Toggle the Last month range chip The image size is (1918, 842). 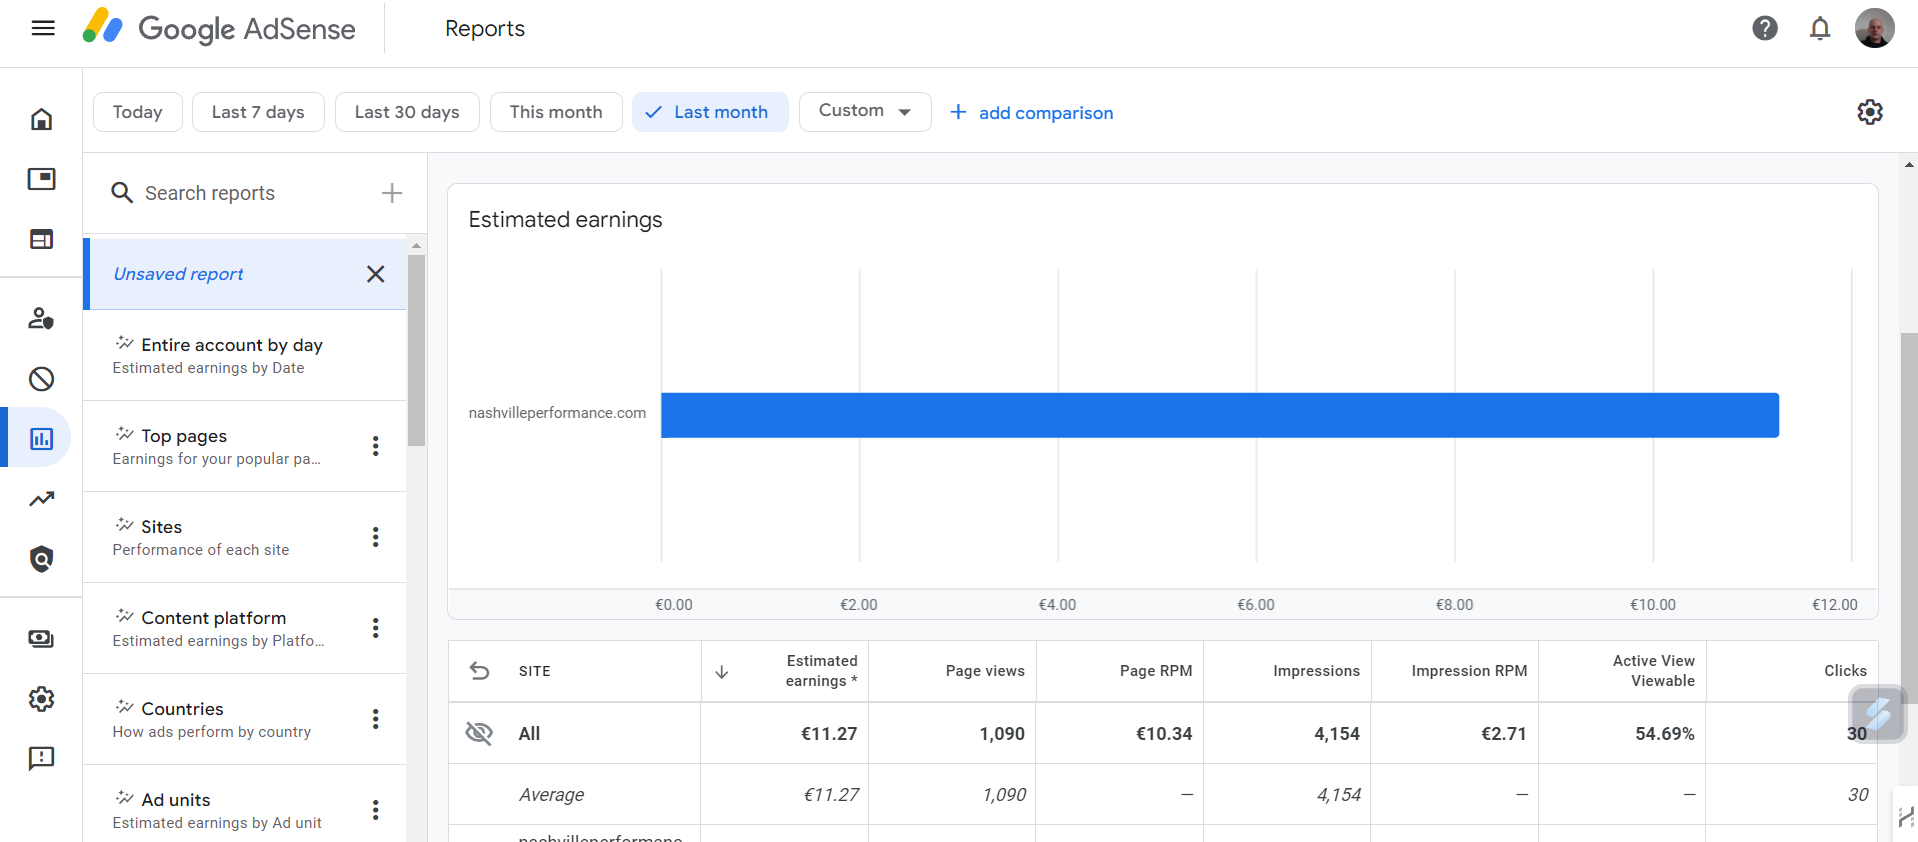pyautogui.click(x=710, y=112)
